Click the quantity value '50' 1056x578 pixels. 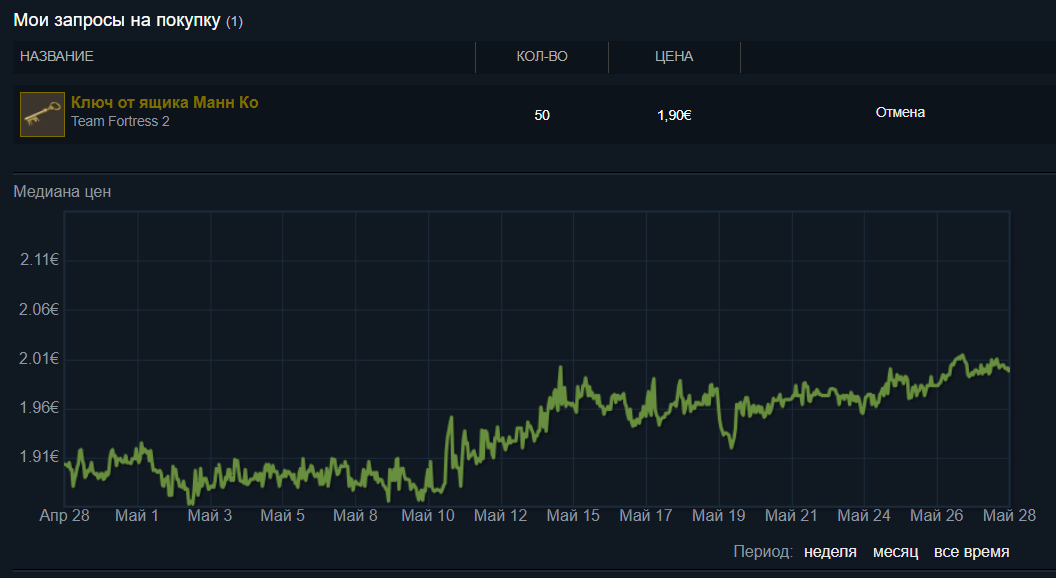pos(541,115)
